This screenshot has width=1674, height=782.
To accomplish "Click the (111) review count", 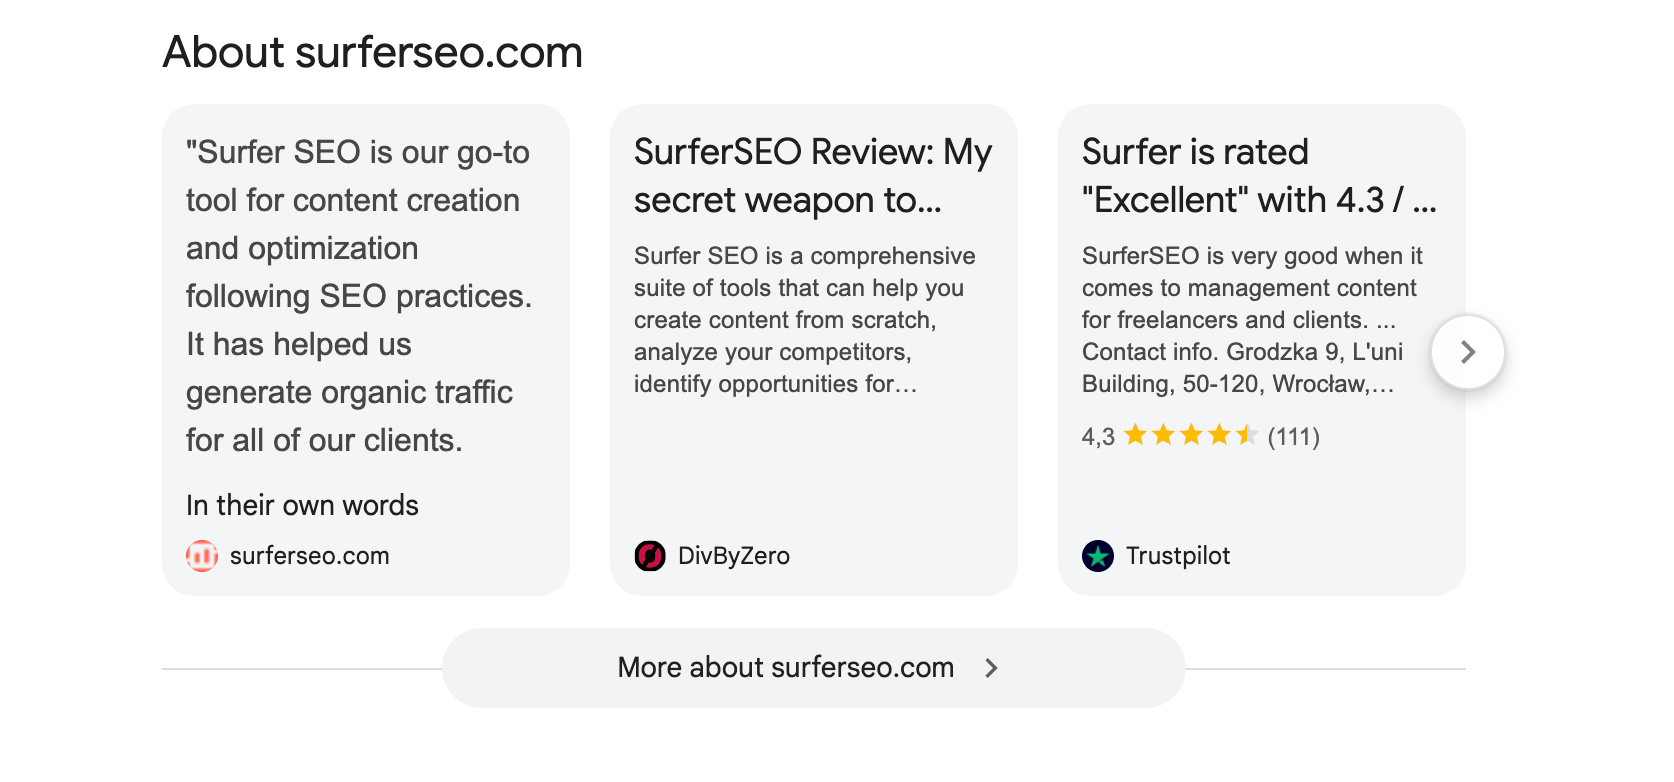I will 1293,437.
